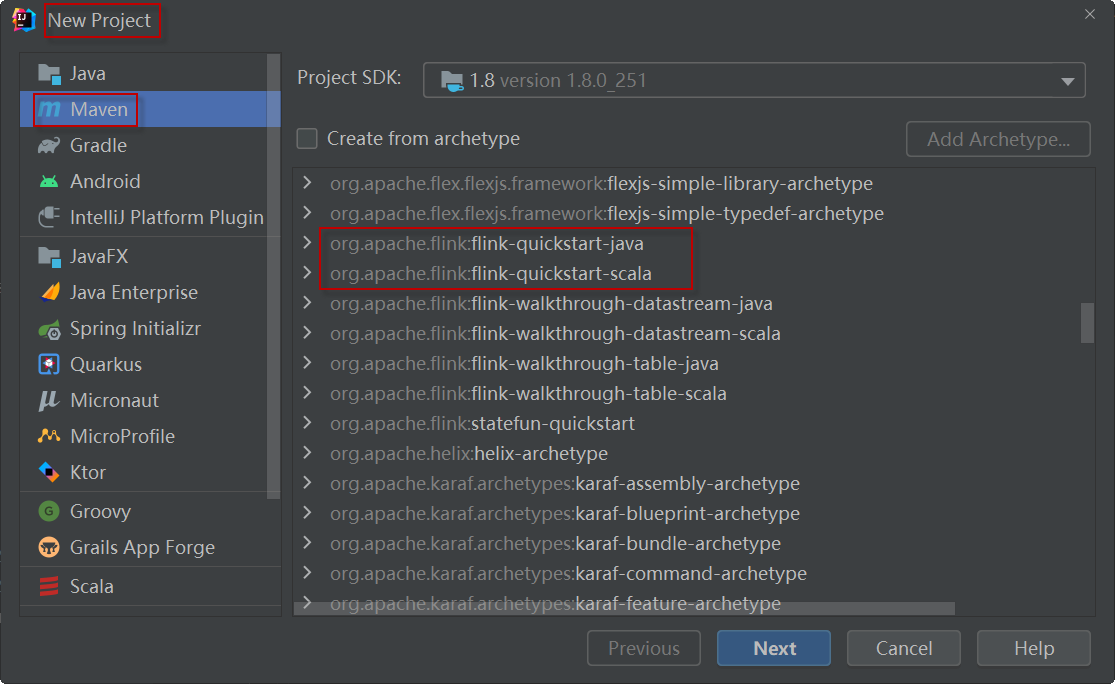Viewport: 1115px width, 684px height.
Task: Expand the flink-quickstart-java archetype node
Action: coord(307,244)
